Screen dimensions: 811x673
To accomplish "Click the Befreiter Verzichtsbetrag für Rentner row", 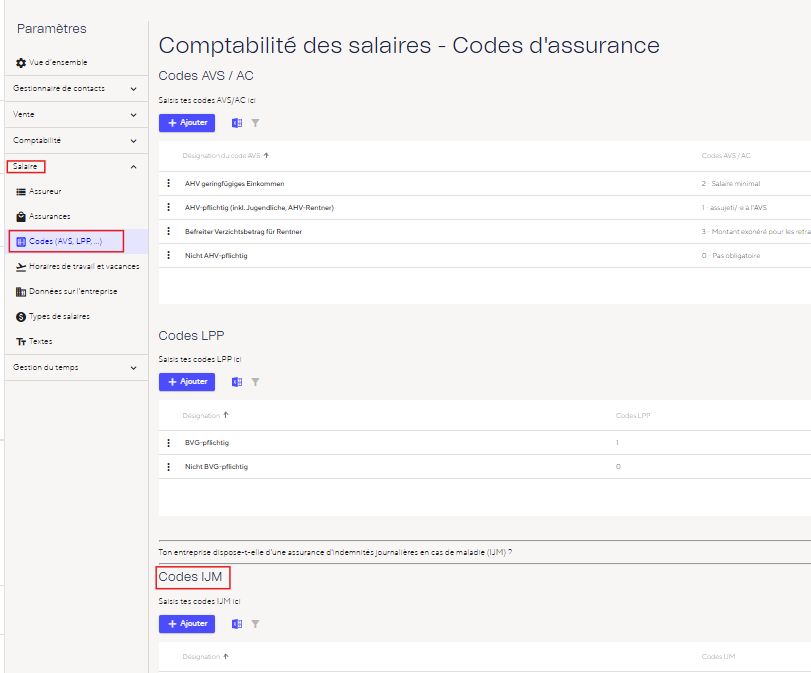I will coord(243,232).
